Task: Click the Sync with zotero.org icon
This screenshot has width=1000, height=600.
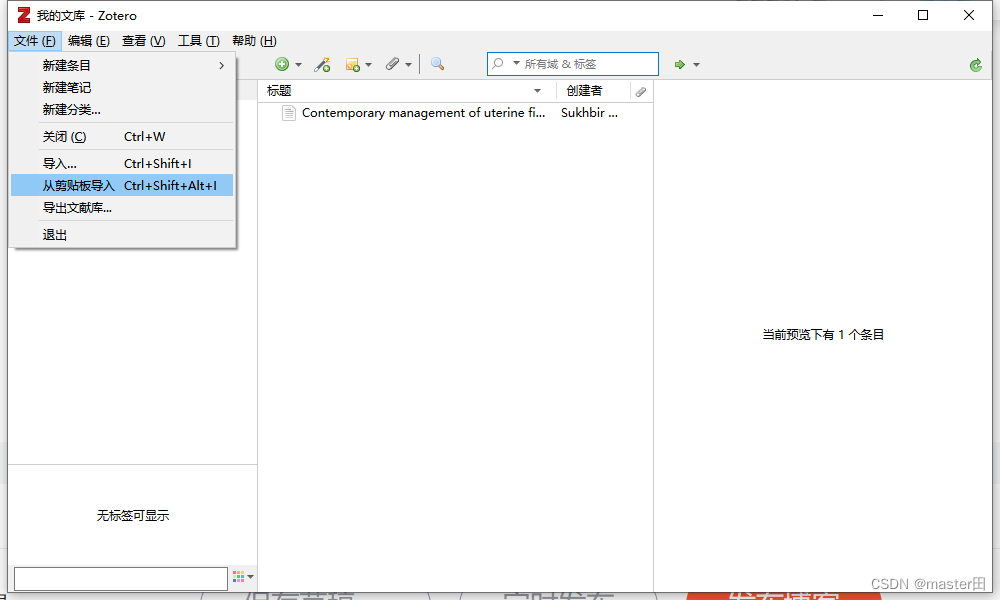Action: pos(976,65)
